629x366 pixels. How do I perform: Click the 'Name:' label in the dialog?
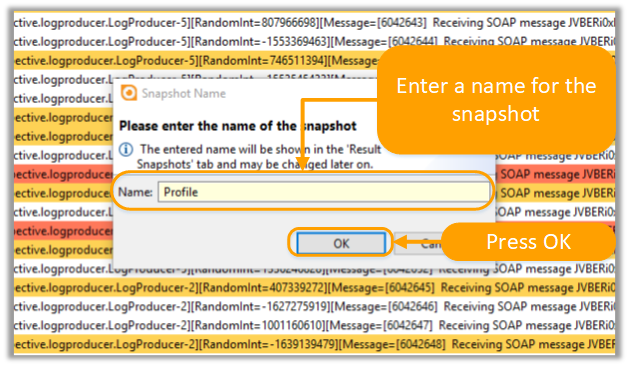point(135,192)
